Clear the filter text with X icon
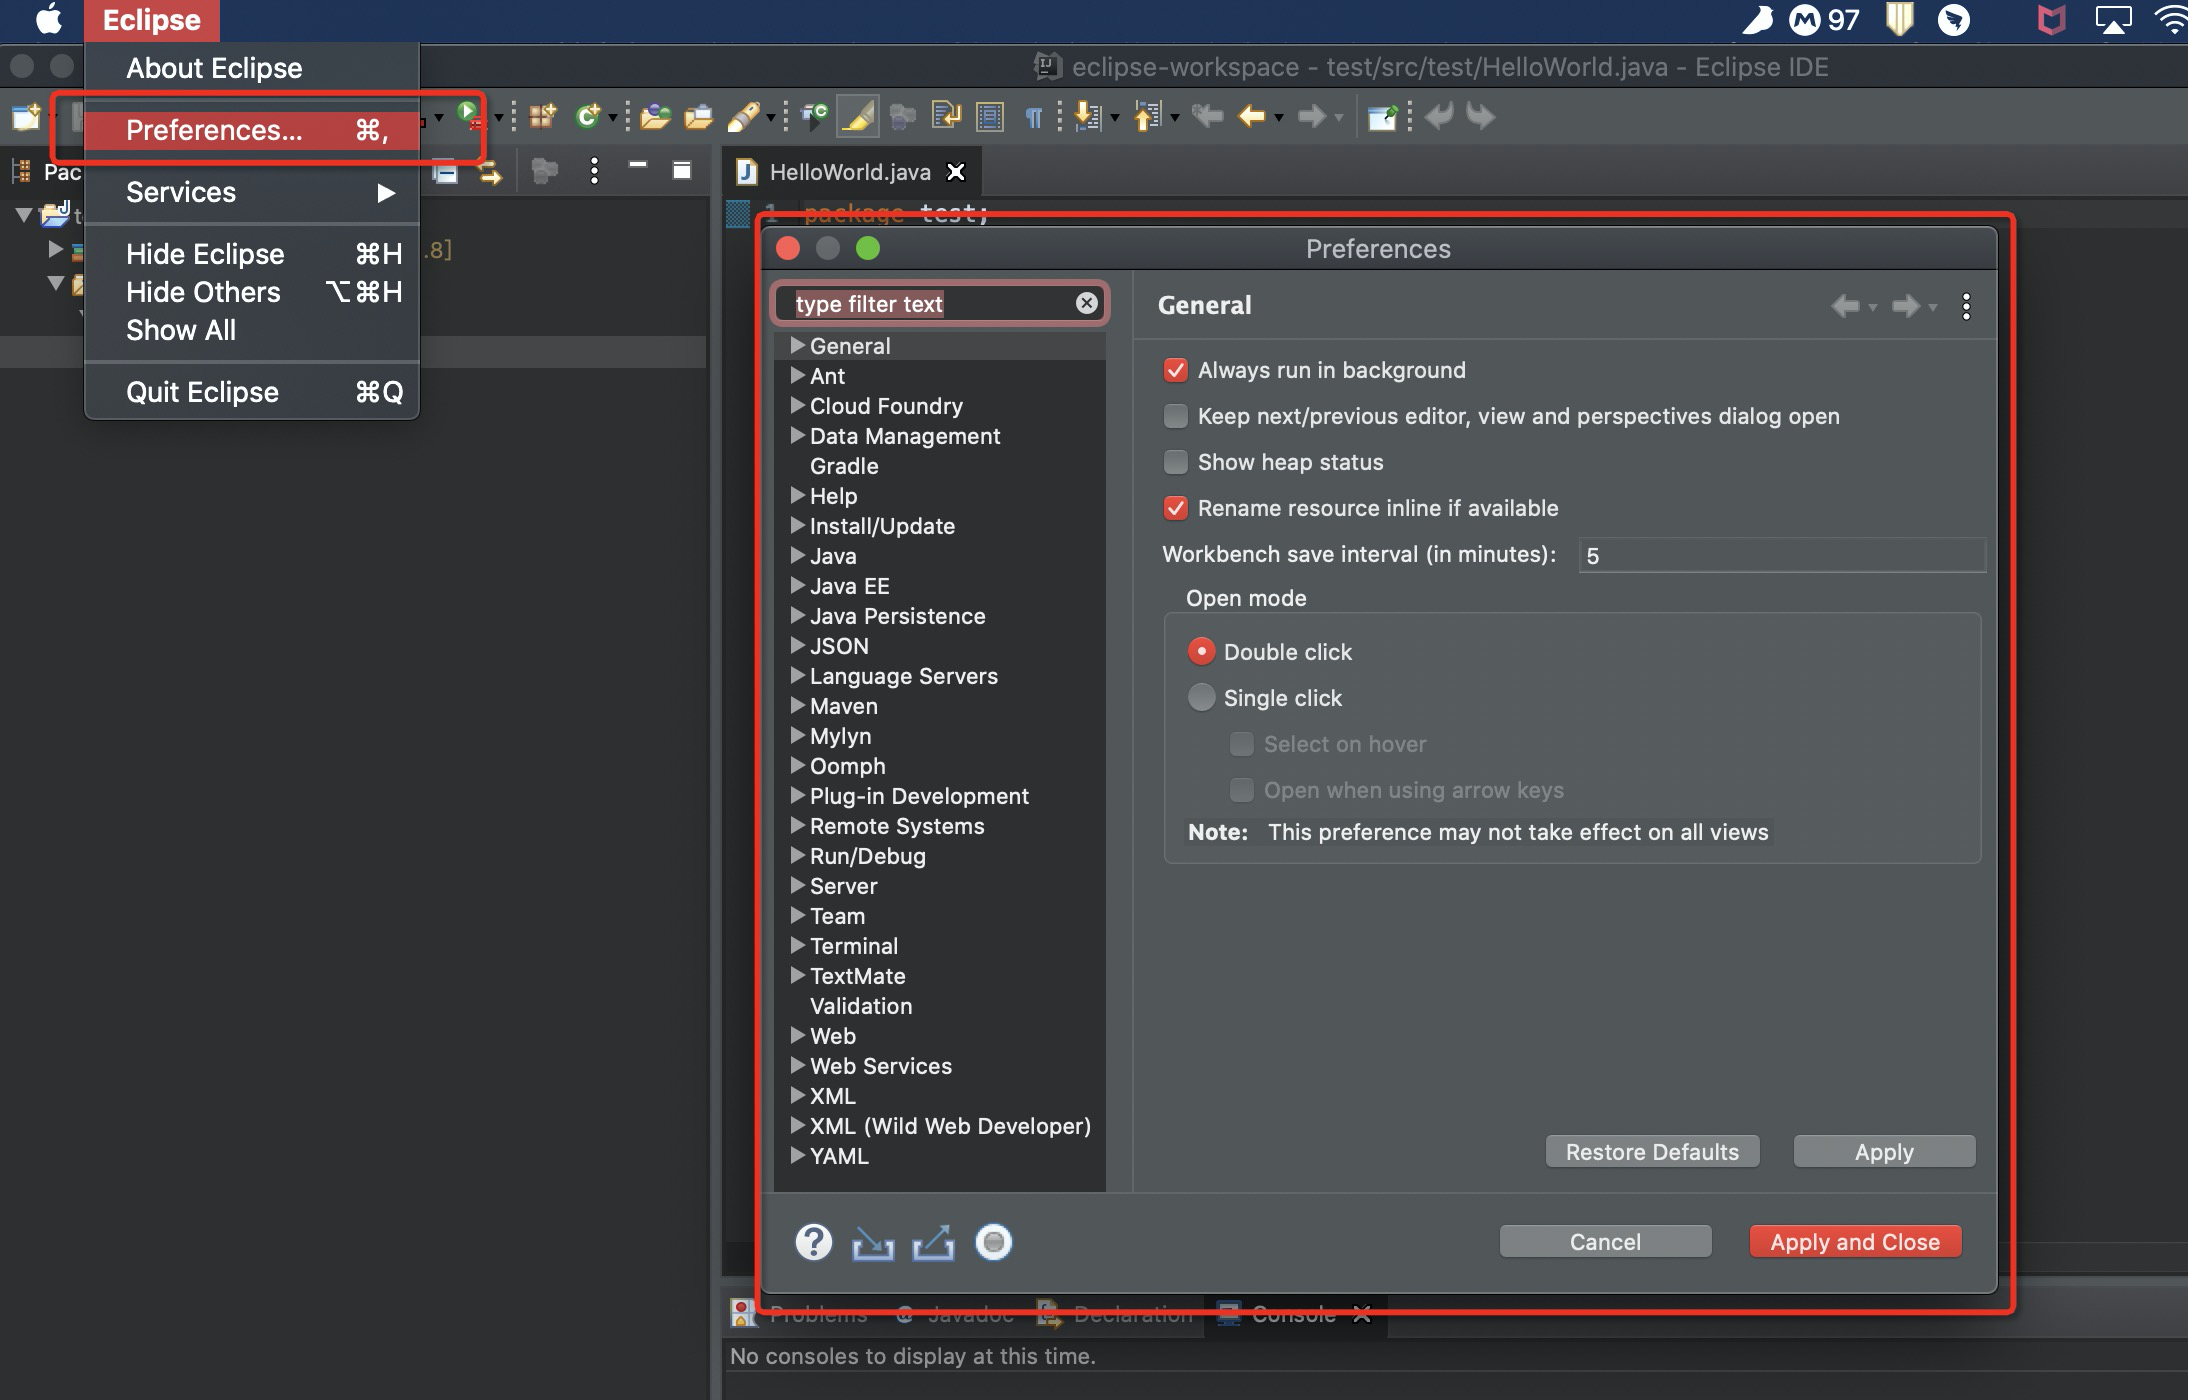The image size is (2188, 1400). click(1087, 303)
